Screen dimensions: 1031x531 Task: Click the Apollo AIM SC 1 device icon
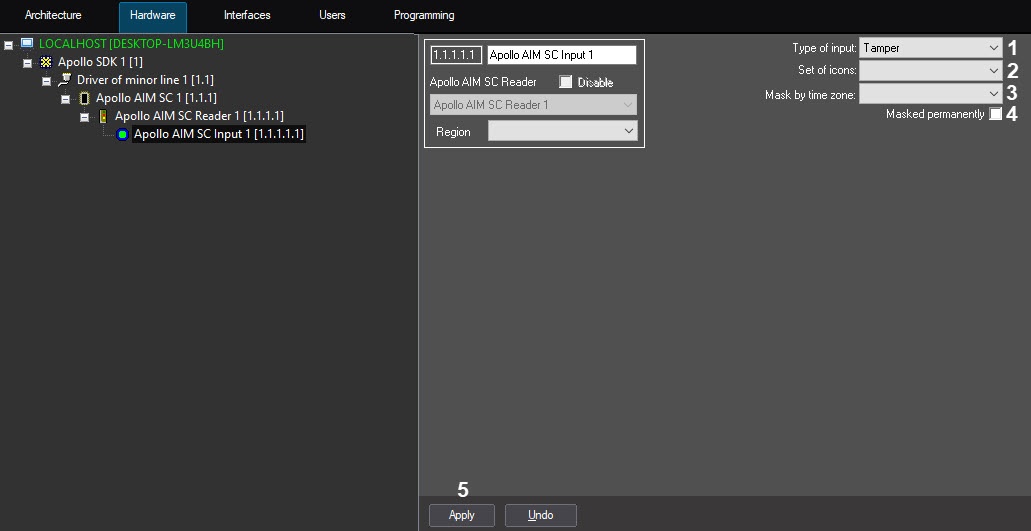click(x=84, y=99)
